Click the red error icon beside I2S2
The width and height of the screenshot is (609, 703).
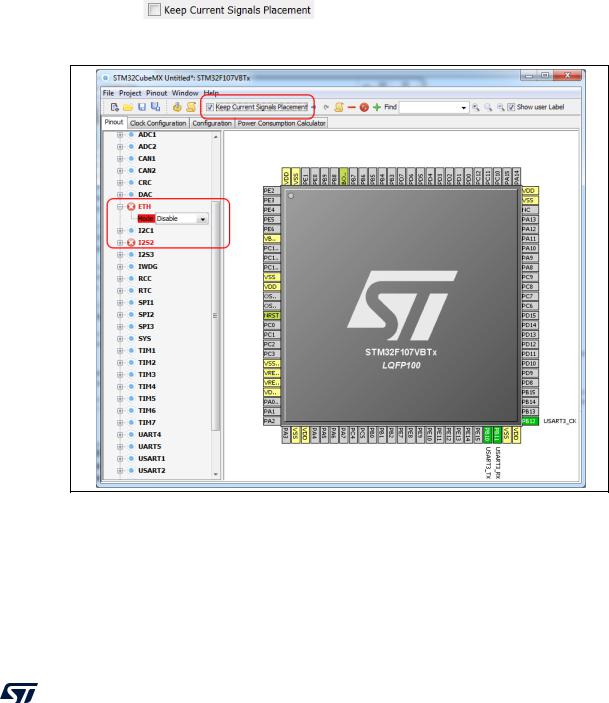tap(131, 243)
